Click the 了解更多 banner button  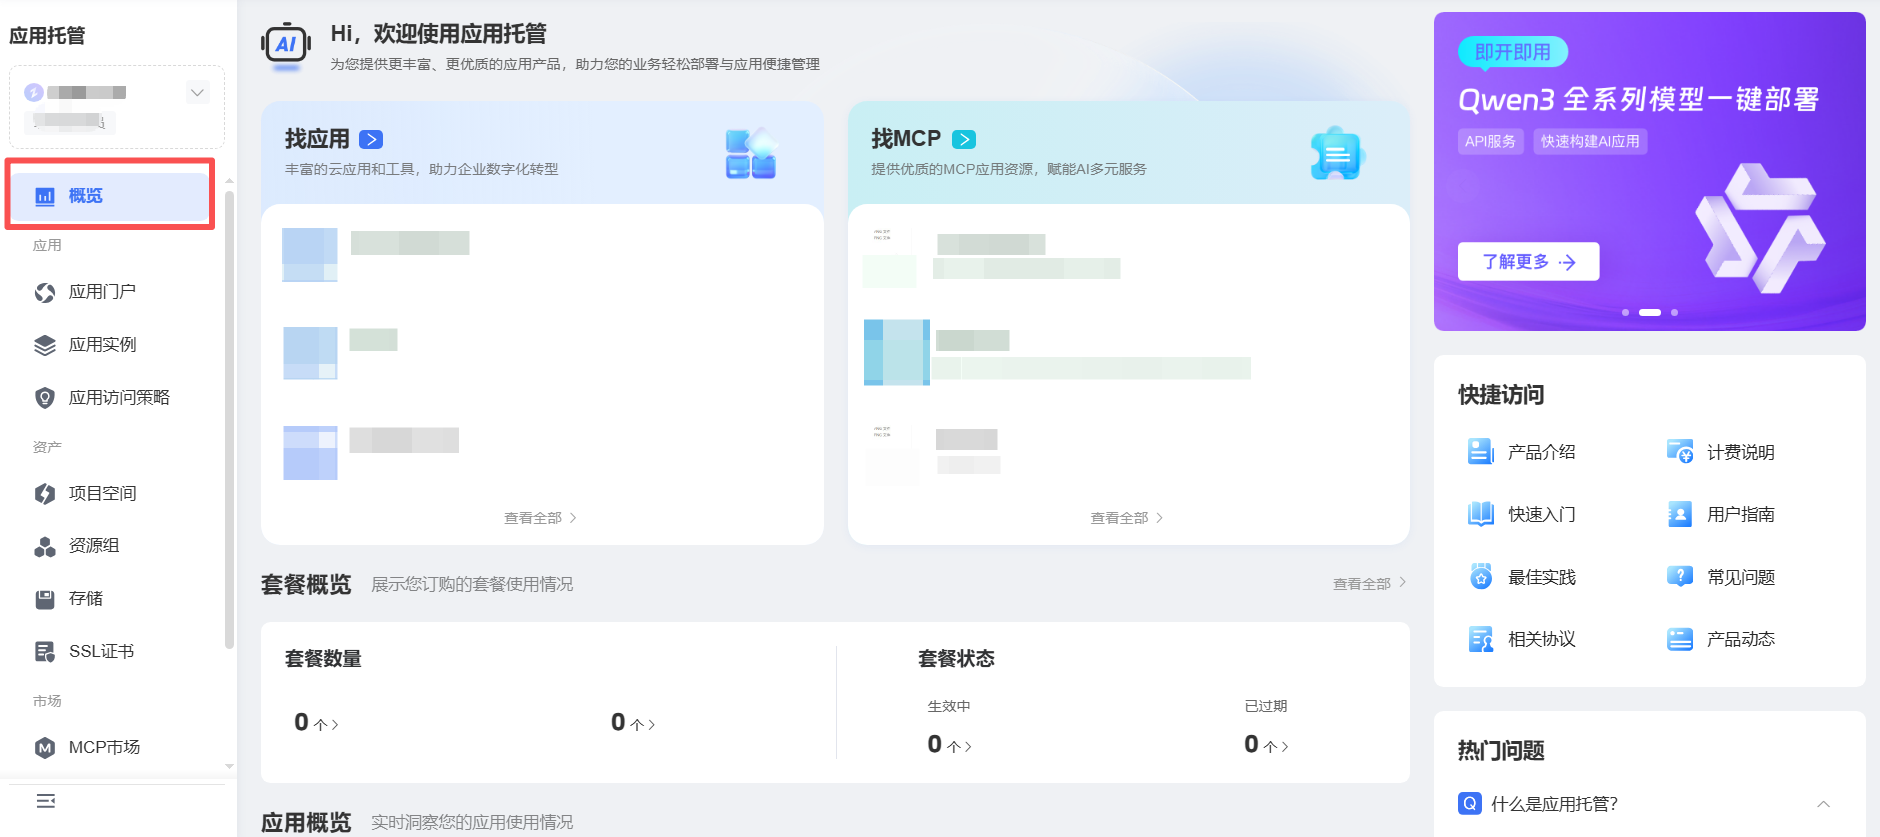pos(1528,262)
